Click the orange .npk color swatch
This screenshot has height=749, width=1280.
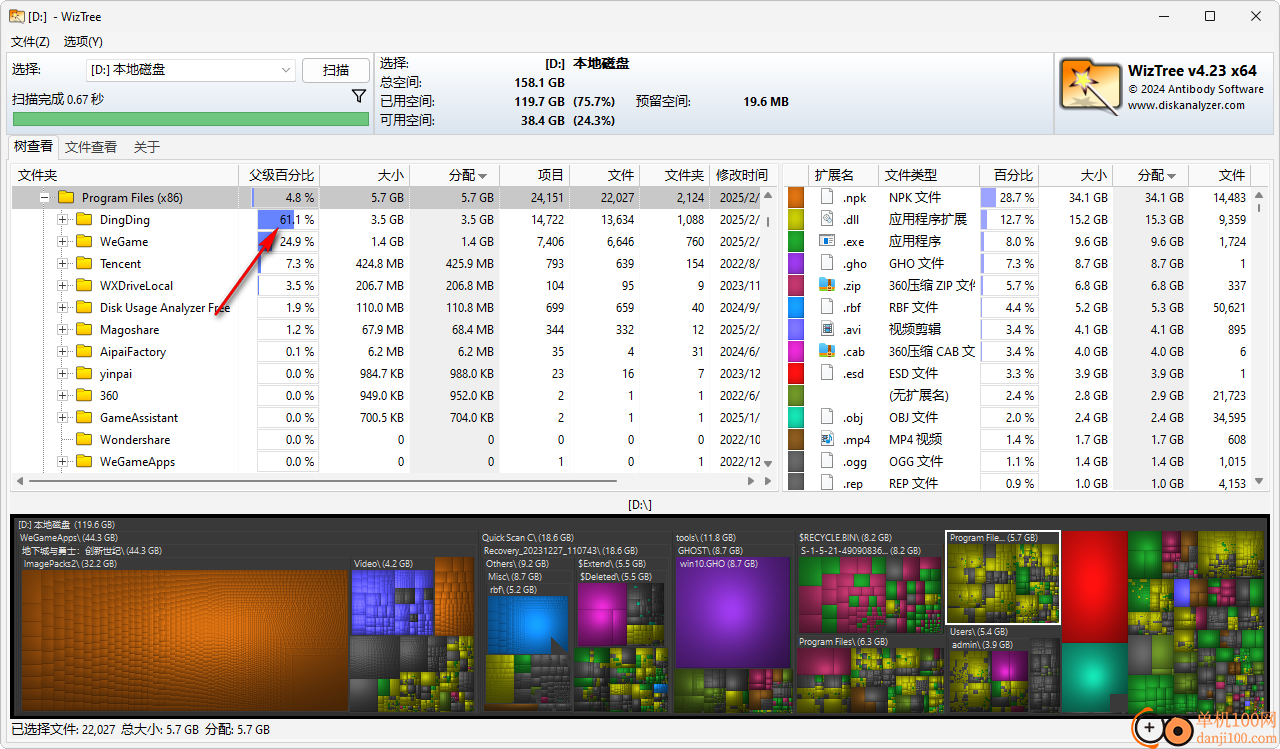[x=796, y=197]
